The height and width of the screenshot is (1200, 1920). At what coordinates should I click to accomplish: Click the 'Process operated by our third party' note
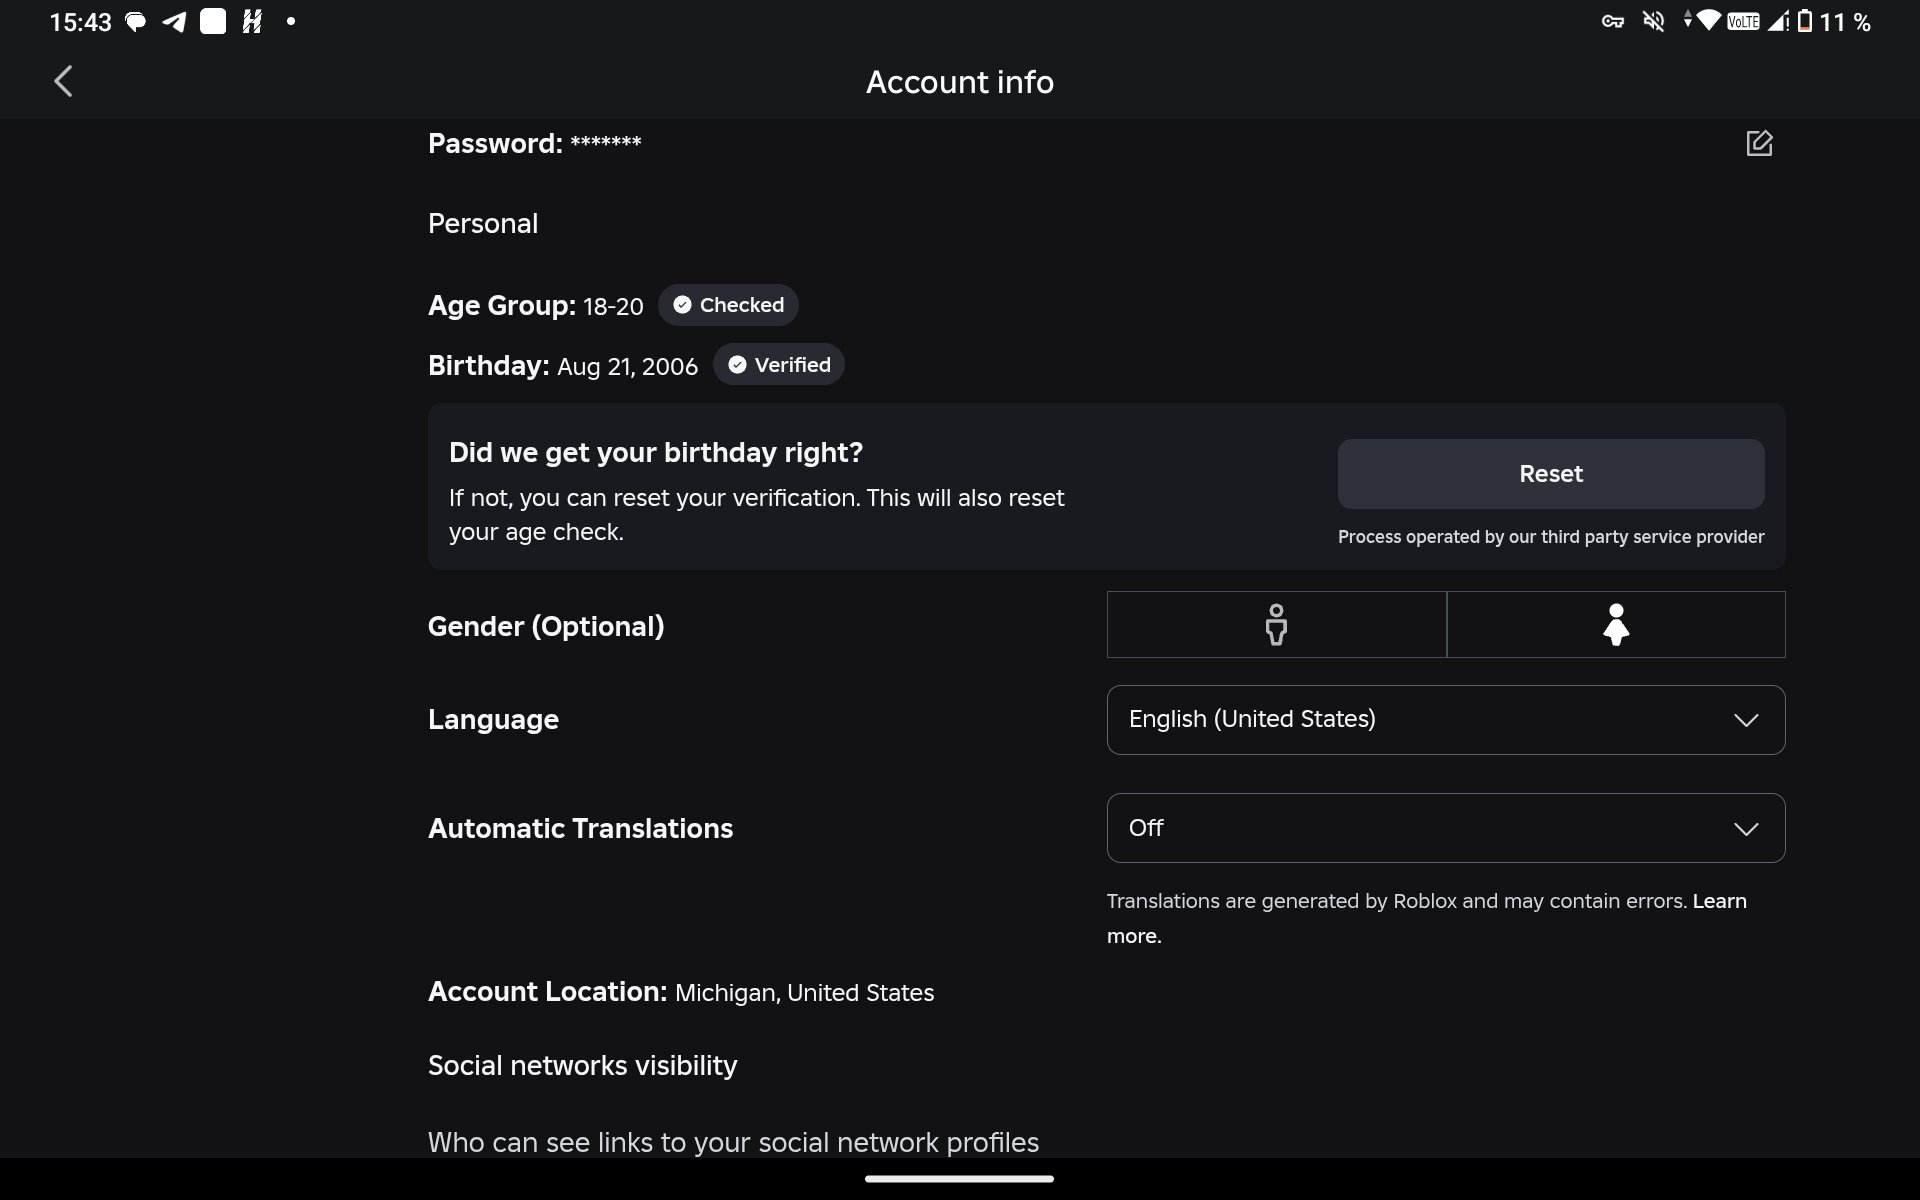point(1551,537)
